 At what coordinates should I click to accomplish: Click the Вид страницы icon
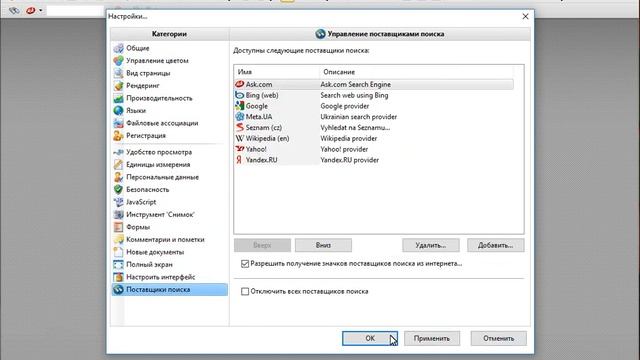pyautogui.click(x=118, y=73)
